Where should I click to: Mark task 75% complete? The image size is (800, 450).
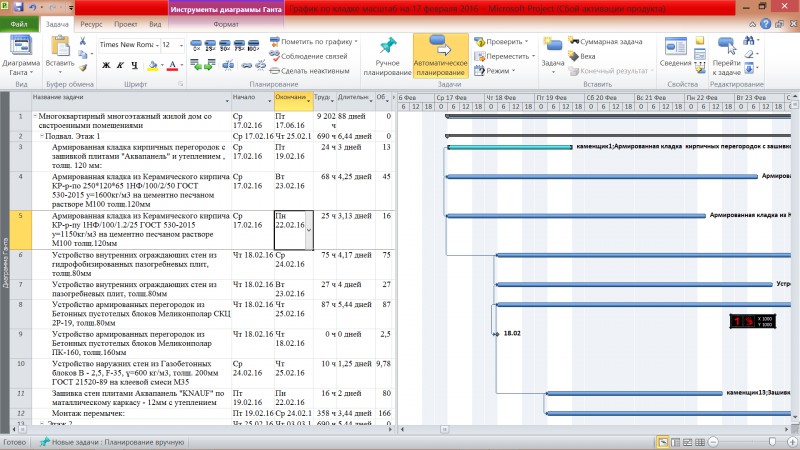(x=239, y=45)
